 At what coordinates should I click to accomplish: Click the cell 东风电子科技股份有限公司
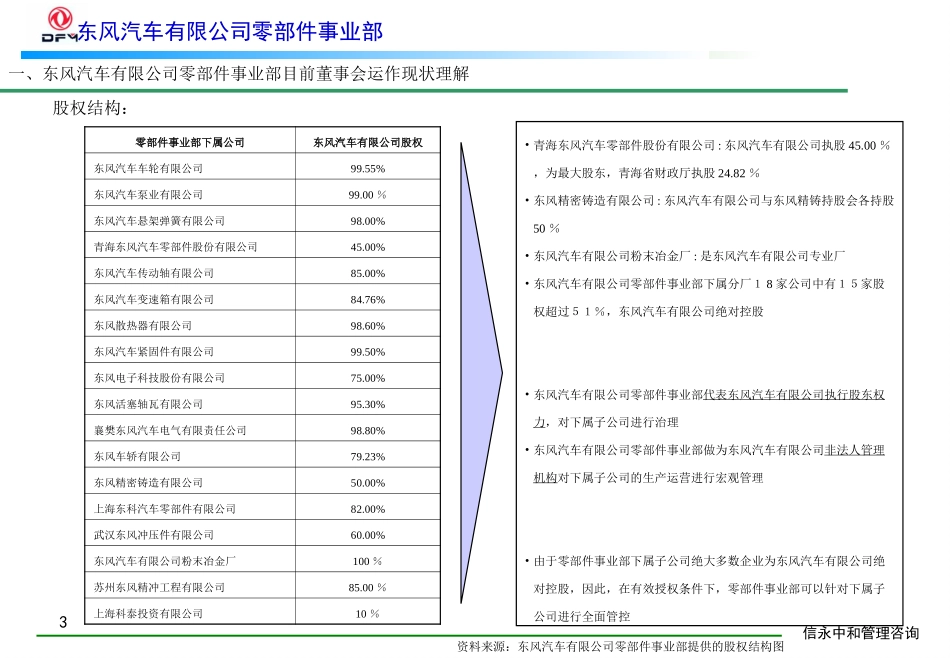coord(159,377)
